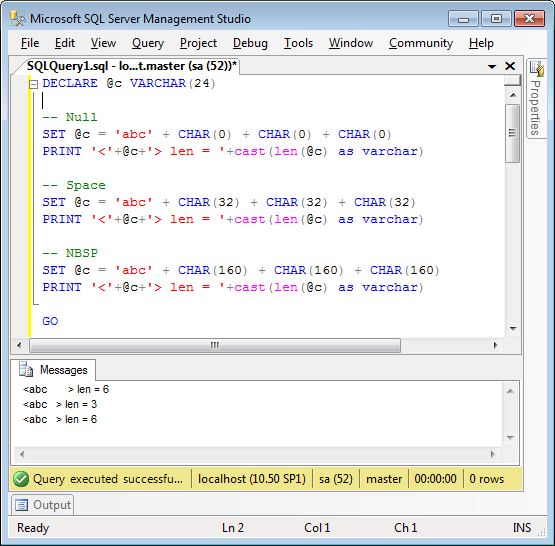Click Messages pane scroll right arrow
Viewport: 555px width, 546px height.
493,454
